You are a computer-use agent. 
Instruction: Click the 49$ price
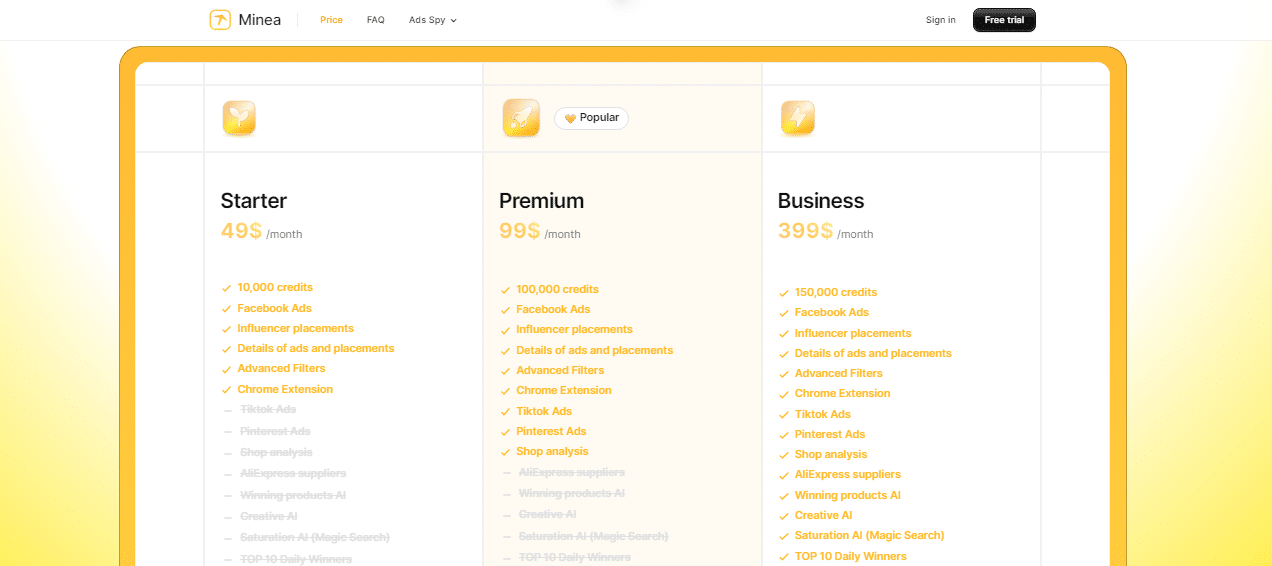tap(241, 231)
